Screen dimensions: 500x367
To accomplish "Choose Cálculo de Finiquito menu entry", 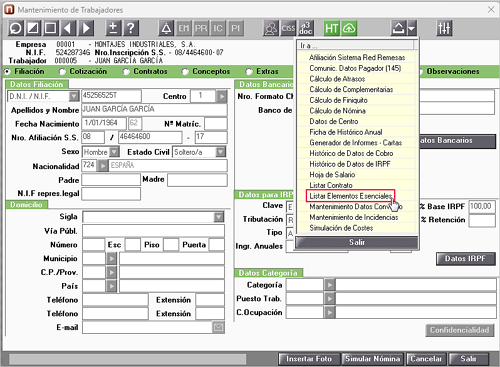I will point(357,100).
